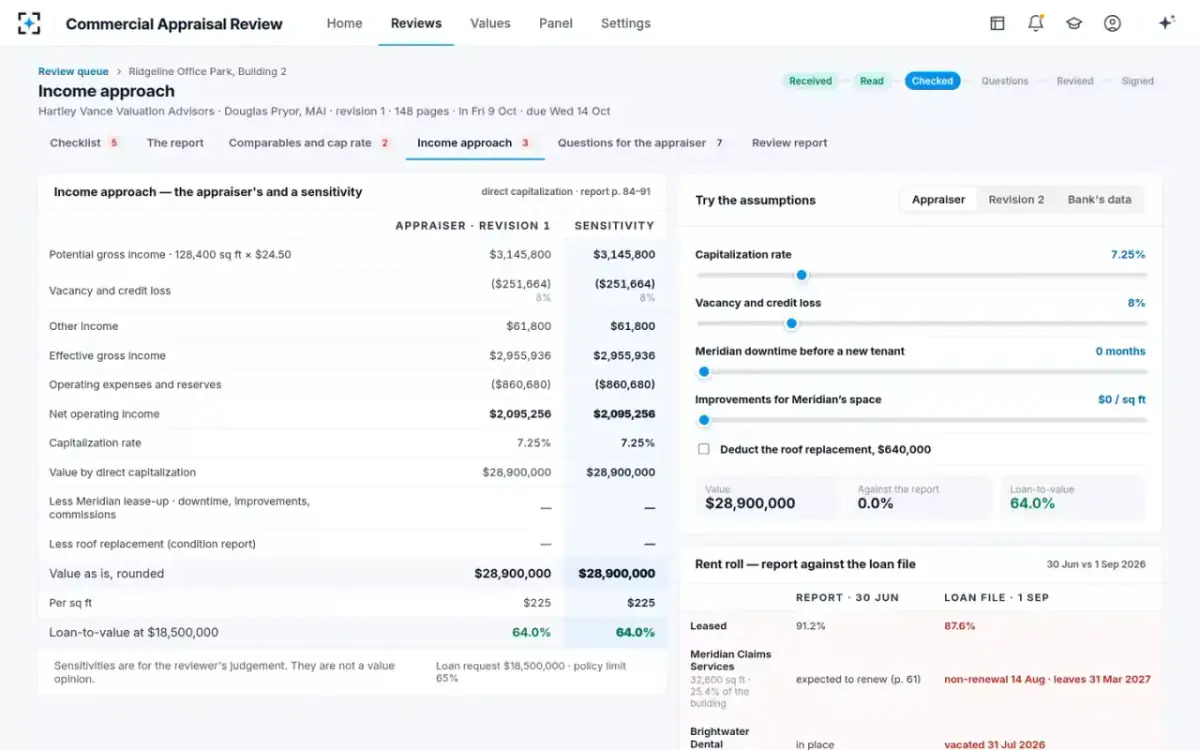Screen dimensions: 1200x750
Task: Click the Meridian downtime slider handle
Action: tap(704, 372)
